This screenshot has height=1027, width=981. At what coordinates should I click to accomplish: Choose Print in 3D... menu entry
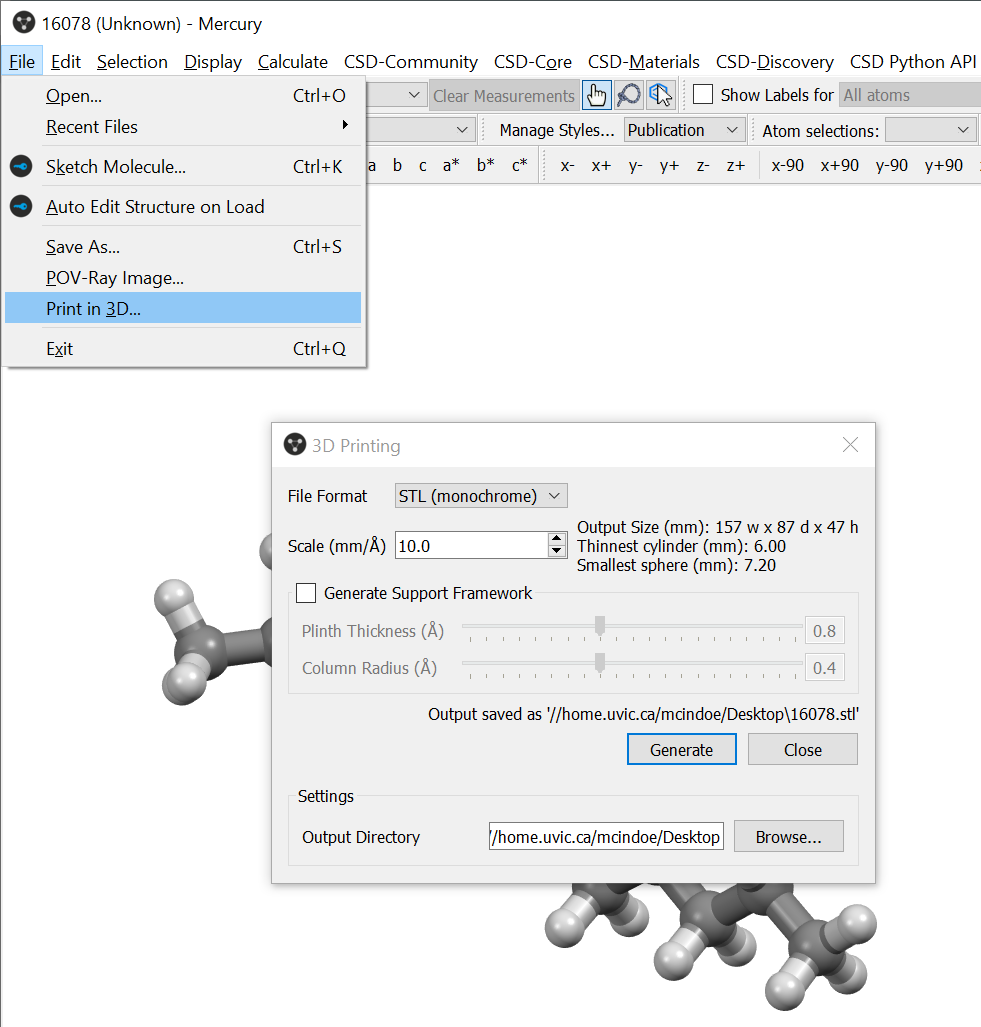(x=183, y=308)
